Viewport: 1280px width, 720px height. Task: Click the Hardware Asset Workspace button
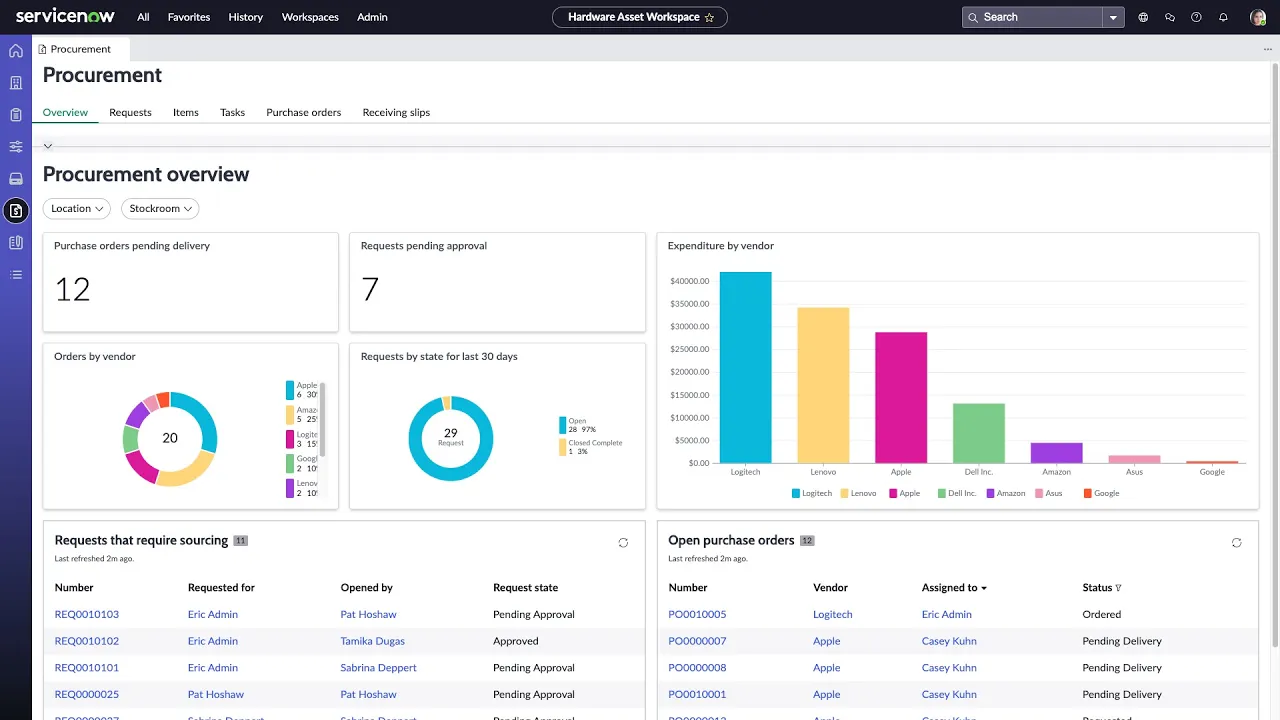tap(640, 17)
